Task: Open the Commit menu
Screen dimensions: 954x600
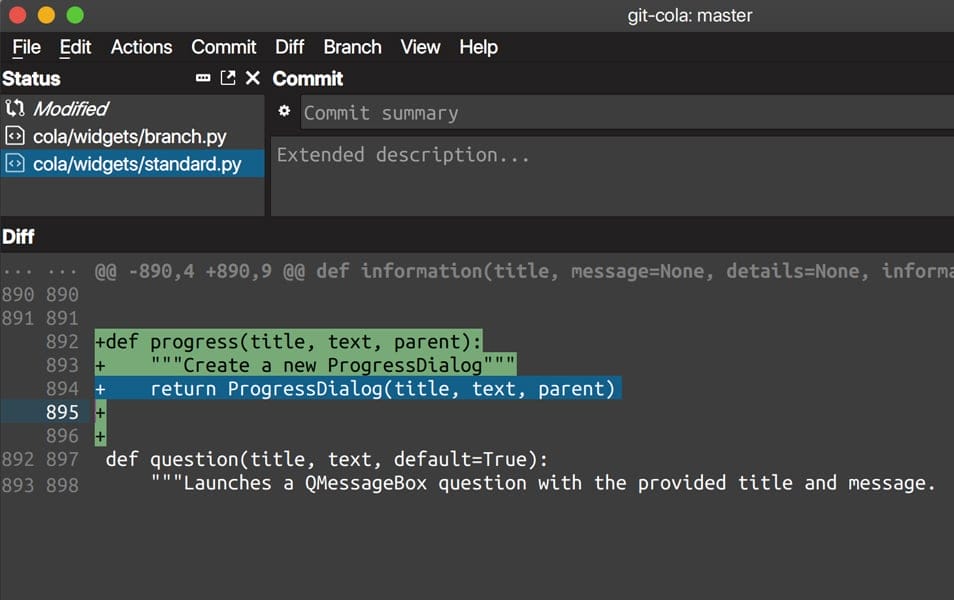Action: tap(223, 47)
